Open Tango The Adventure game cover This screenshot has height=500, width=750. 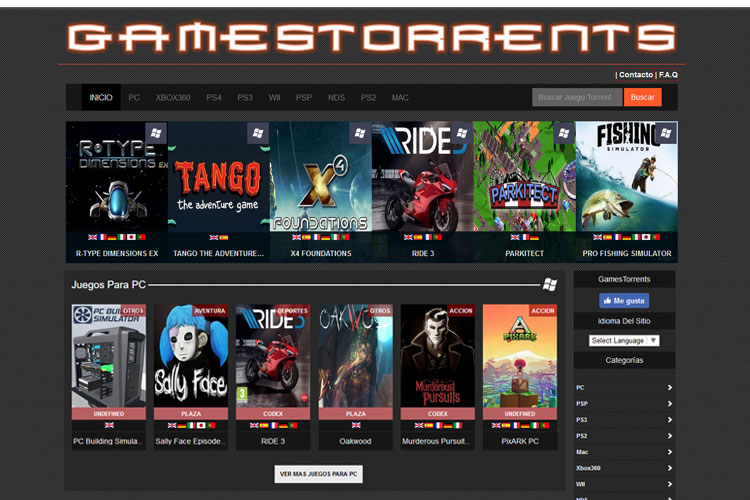pos(219,177)
